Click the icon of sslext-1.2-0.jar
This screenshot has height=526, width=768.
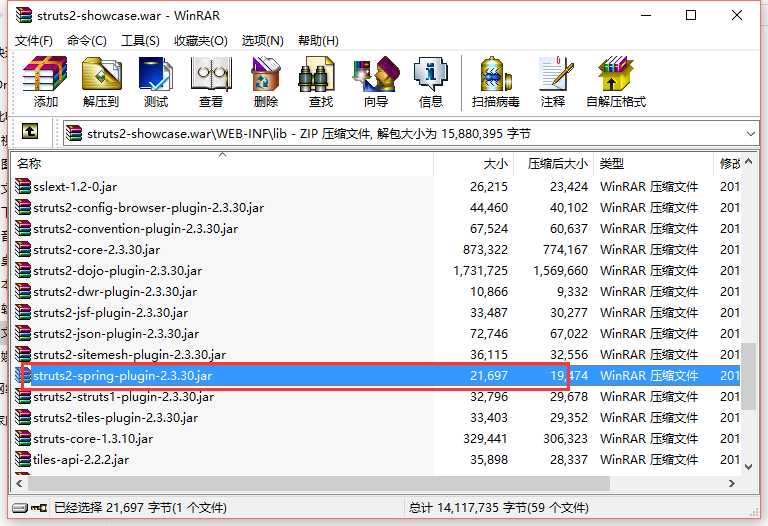23,186
